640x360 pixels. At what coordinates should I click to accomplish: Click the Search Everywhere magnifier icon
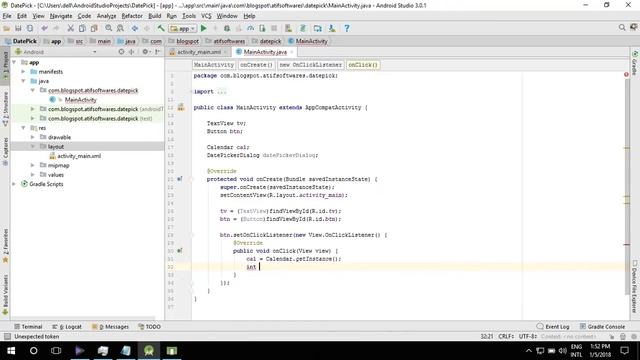(622, 27)
